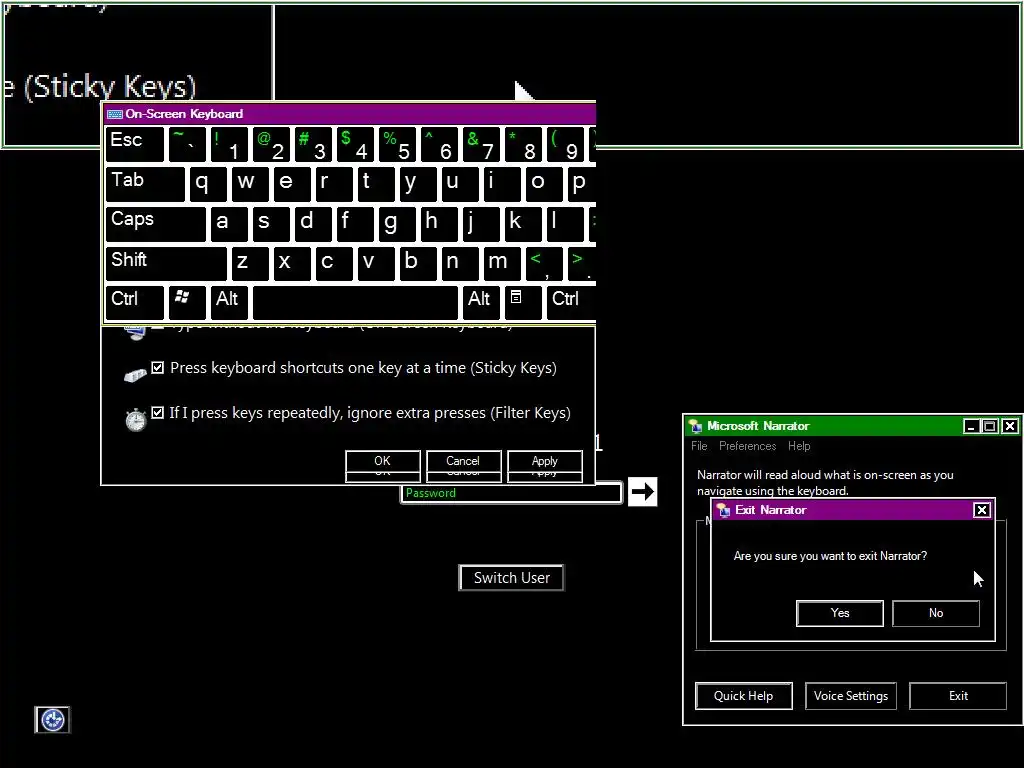1024x768 pixels.
Task: Maximize the Microsoft Narrator window
Action: [x=990, y=426]
